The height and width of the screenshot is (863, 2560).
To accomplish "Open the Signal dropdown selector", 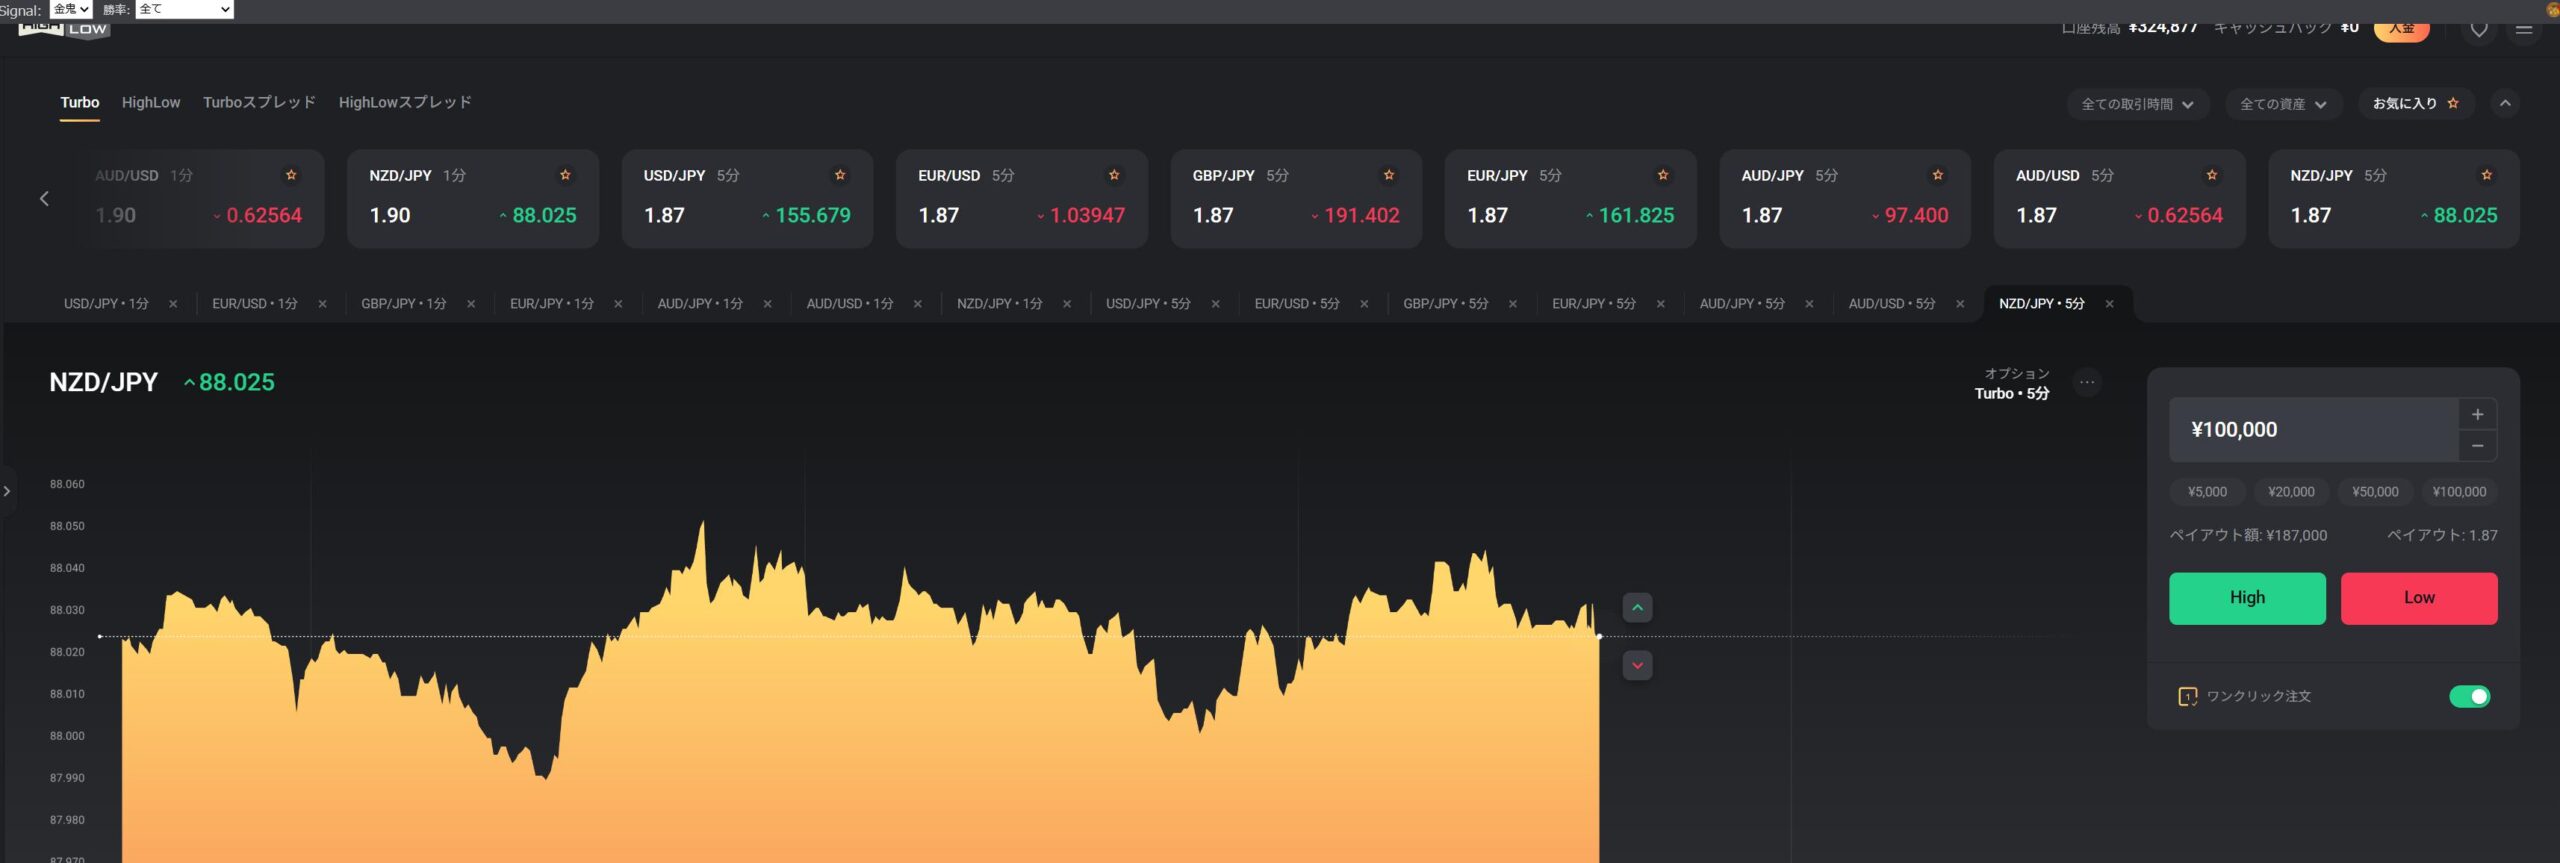I will (71, 9).
